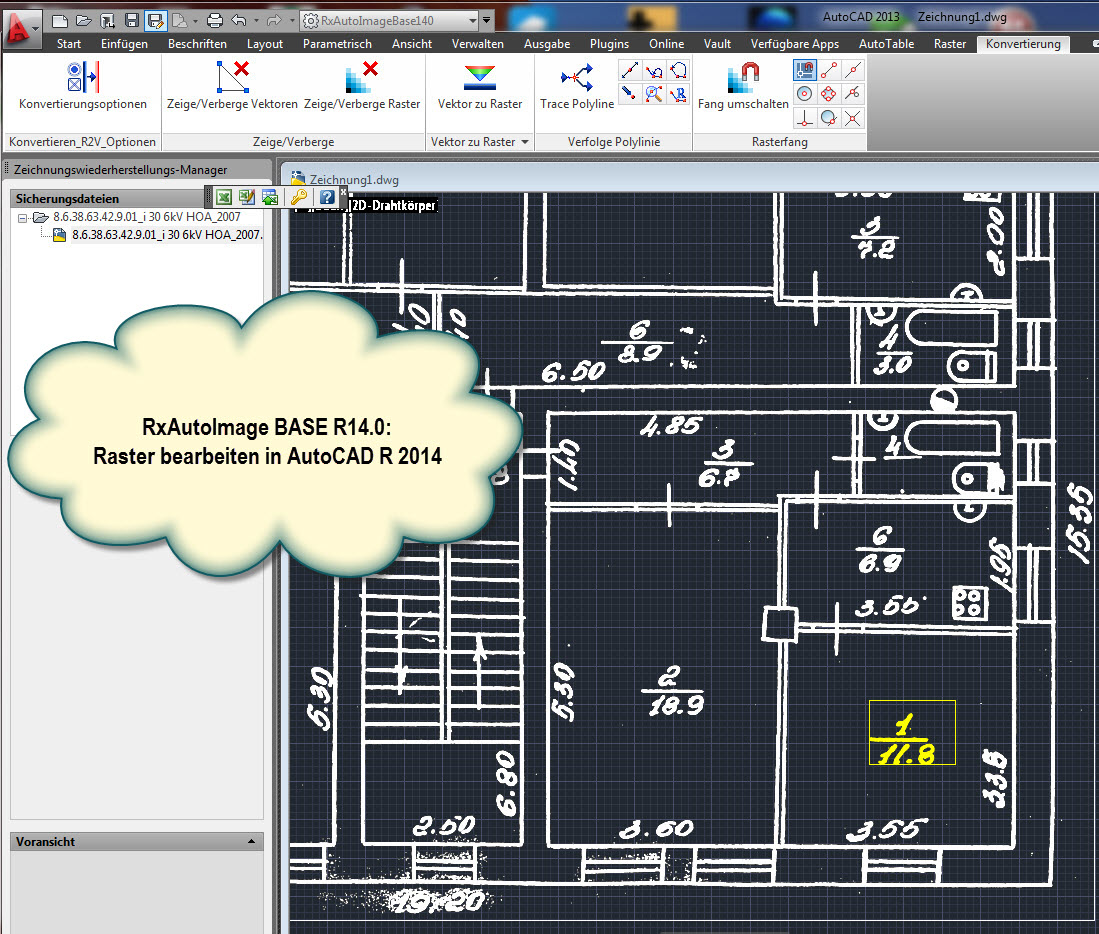The width and height of the screenshot is (1099, 934).
Task: Expand the Vektor zu Raster panel arrow
Action: [525, 142]
